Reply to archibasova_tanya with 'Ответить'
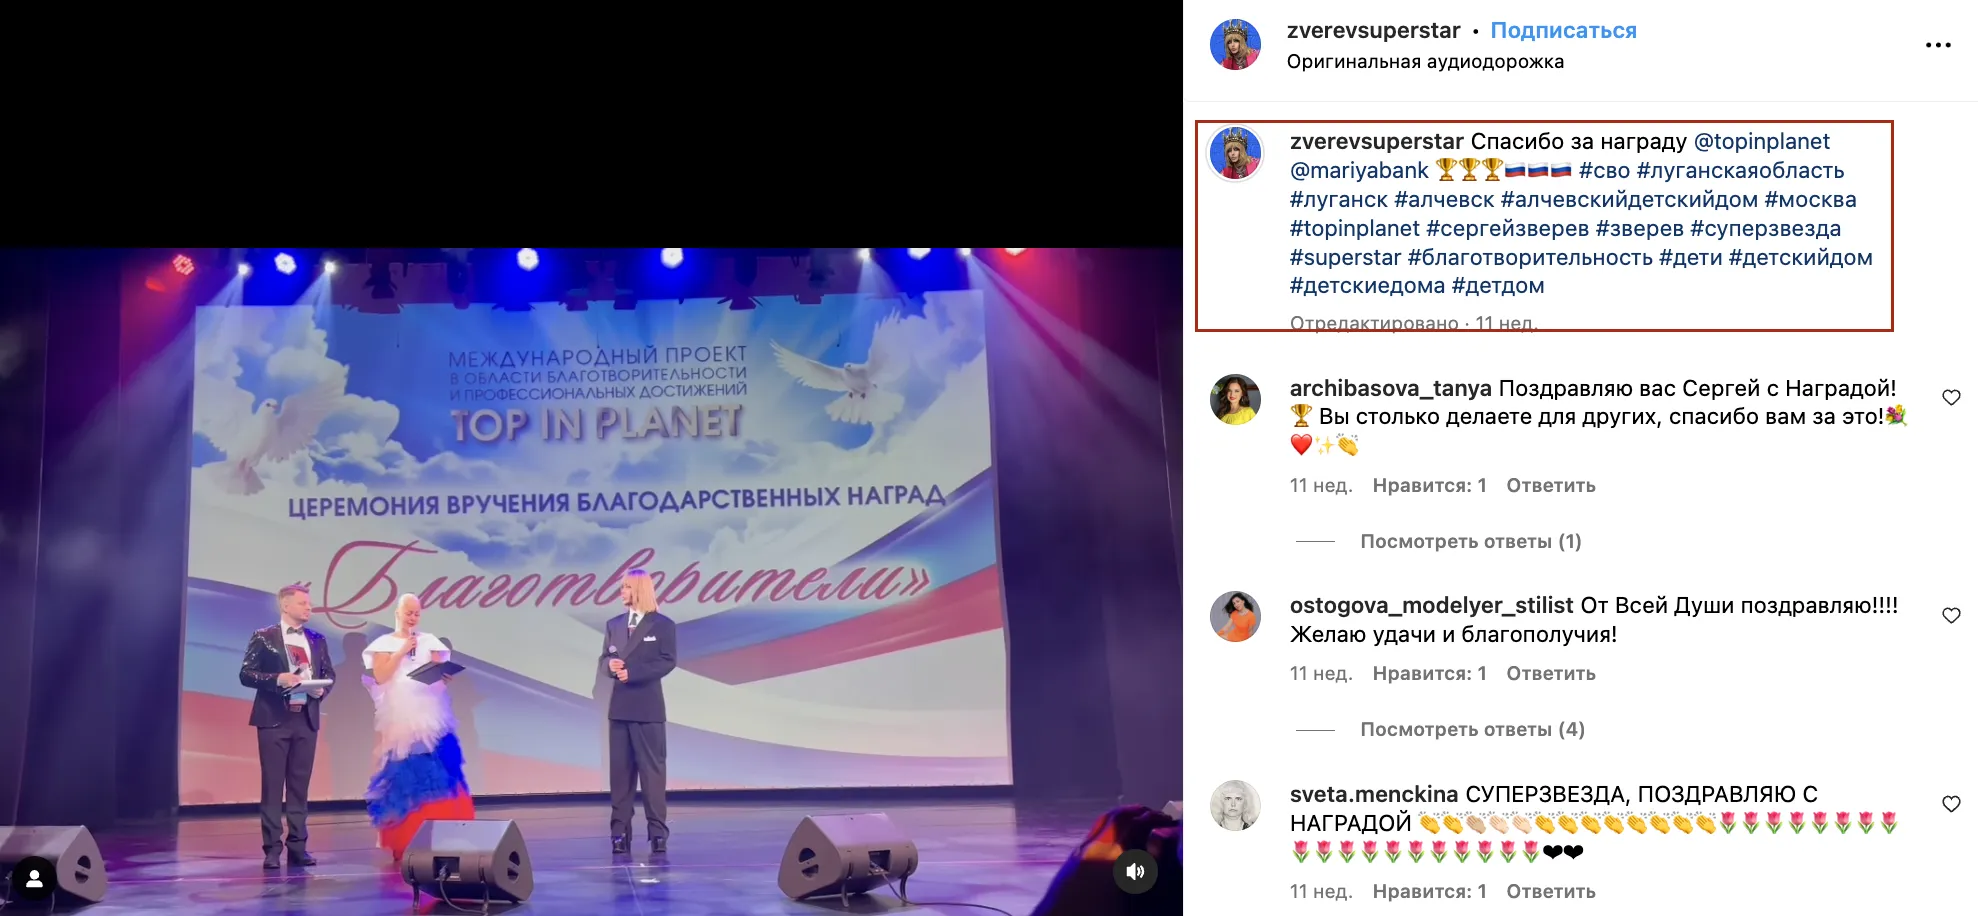Screen dimensions: 1978x916 pos(1551,485)
